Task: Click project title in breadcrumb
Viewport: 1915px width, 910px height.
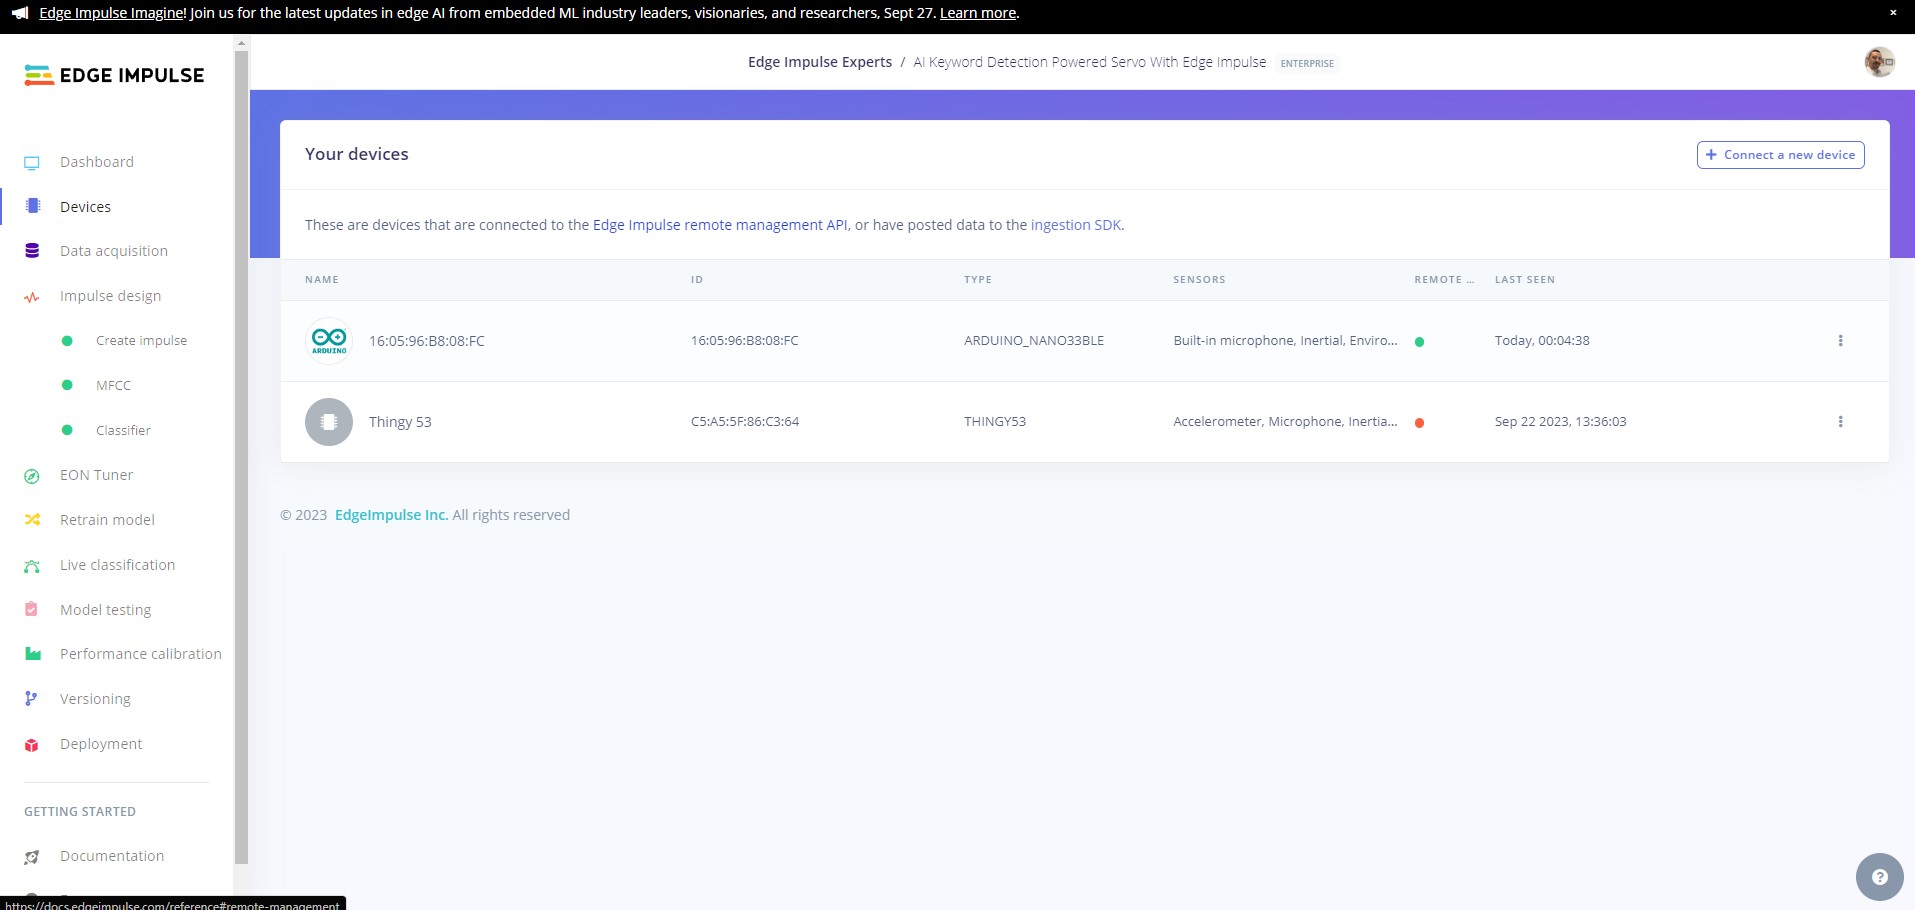Action: click(1090, 62)
